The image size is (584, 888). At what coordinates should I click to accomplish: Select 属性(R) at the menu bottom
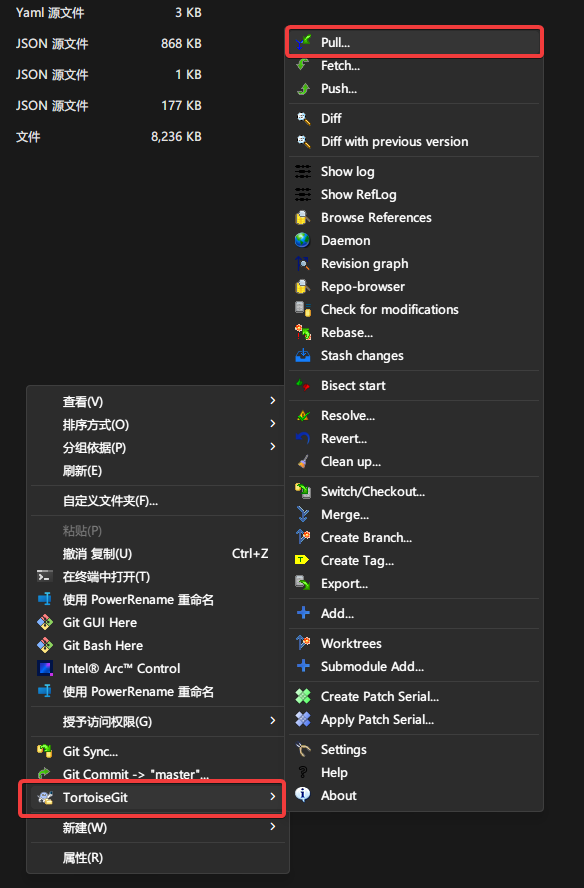[158, 857]
